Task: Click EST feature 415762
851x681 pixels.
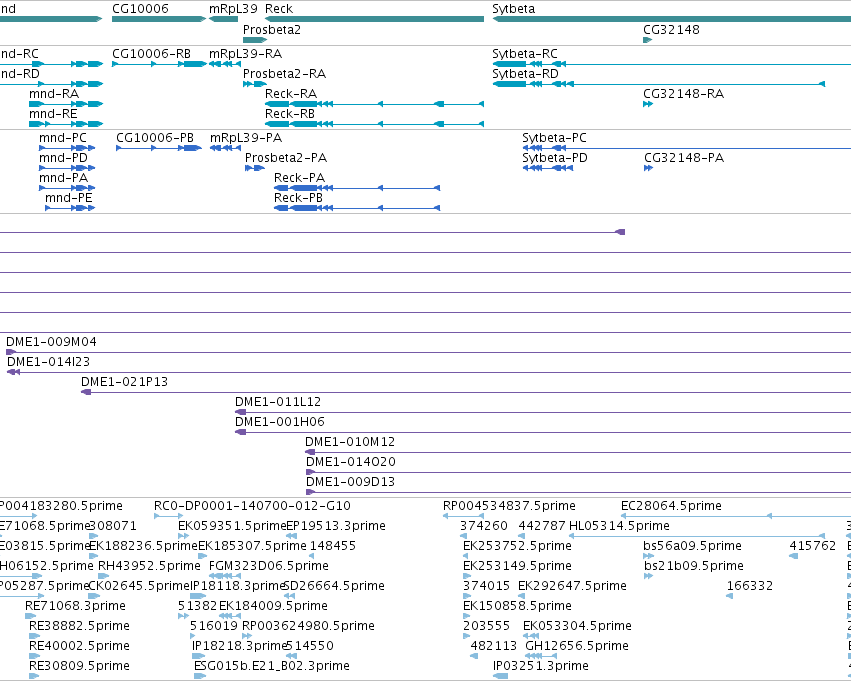Action: click(x=812, y=545)
